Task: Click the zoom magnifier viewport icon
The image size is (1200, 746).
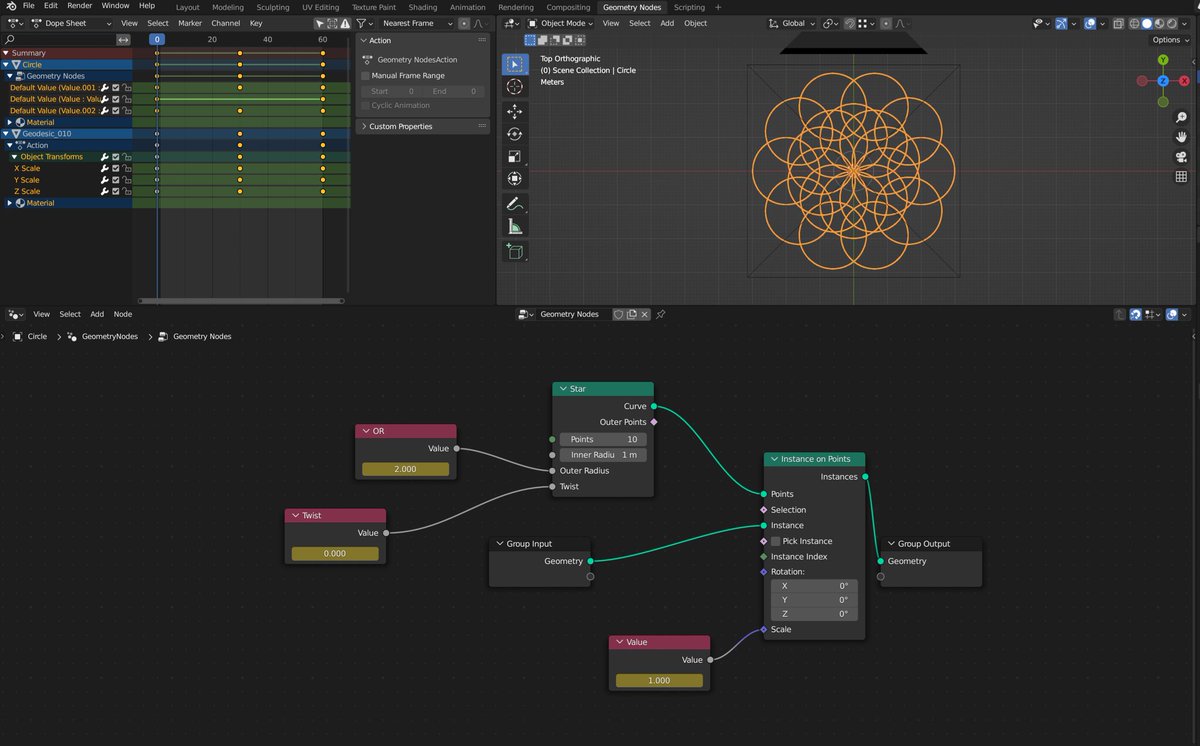Action: pos(1181,117)
